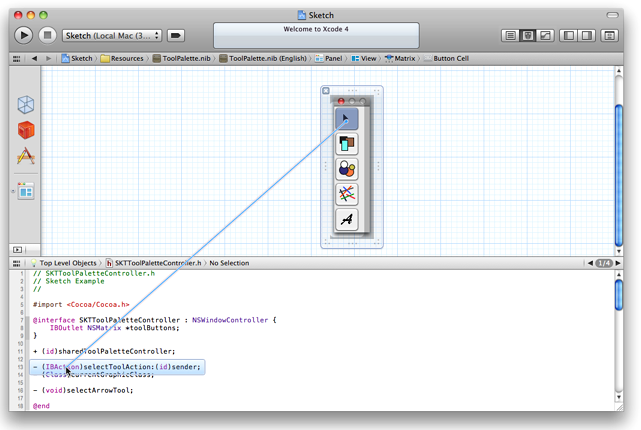Image resolution: width=641 pixels, height=430 pixels.
Task: Toggle the Assistant editor view button
Action: [x=527, y=36]
